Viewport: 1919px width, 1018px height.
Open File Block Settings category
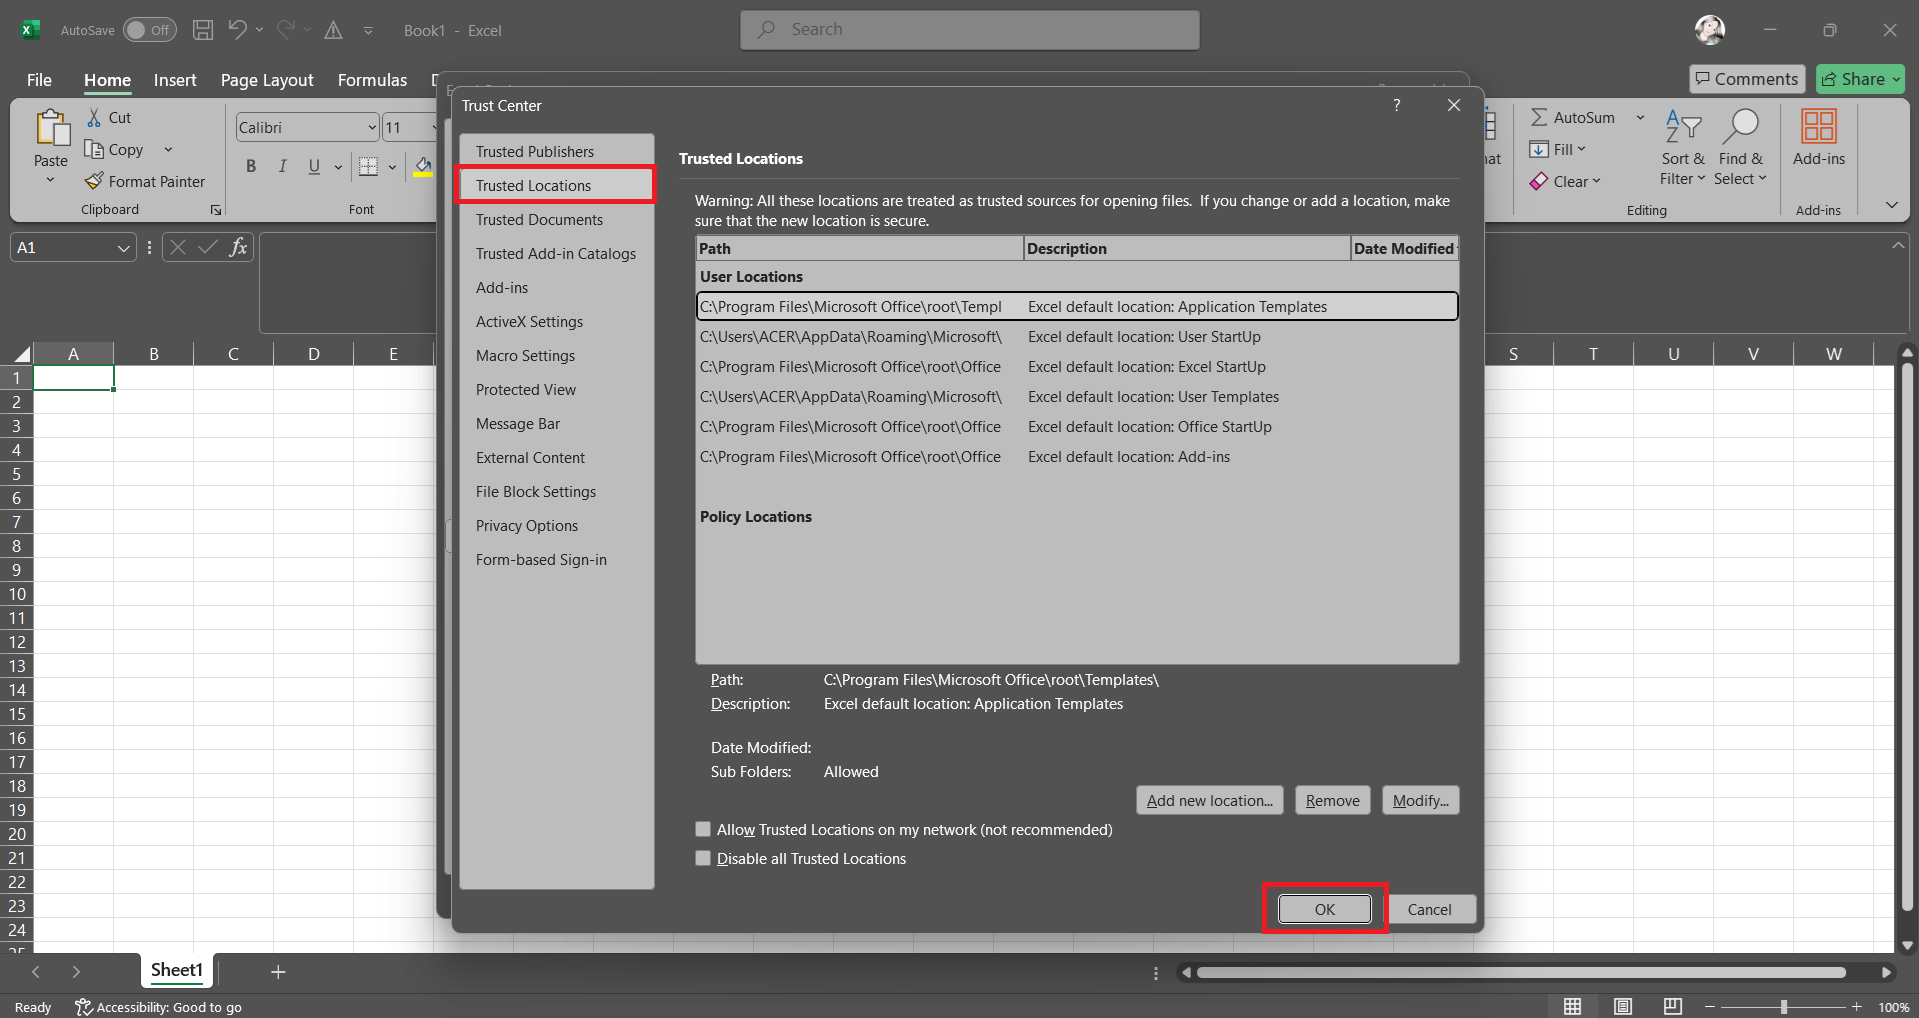[x=556, y=492]
